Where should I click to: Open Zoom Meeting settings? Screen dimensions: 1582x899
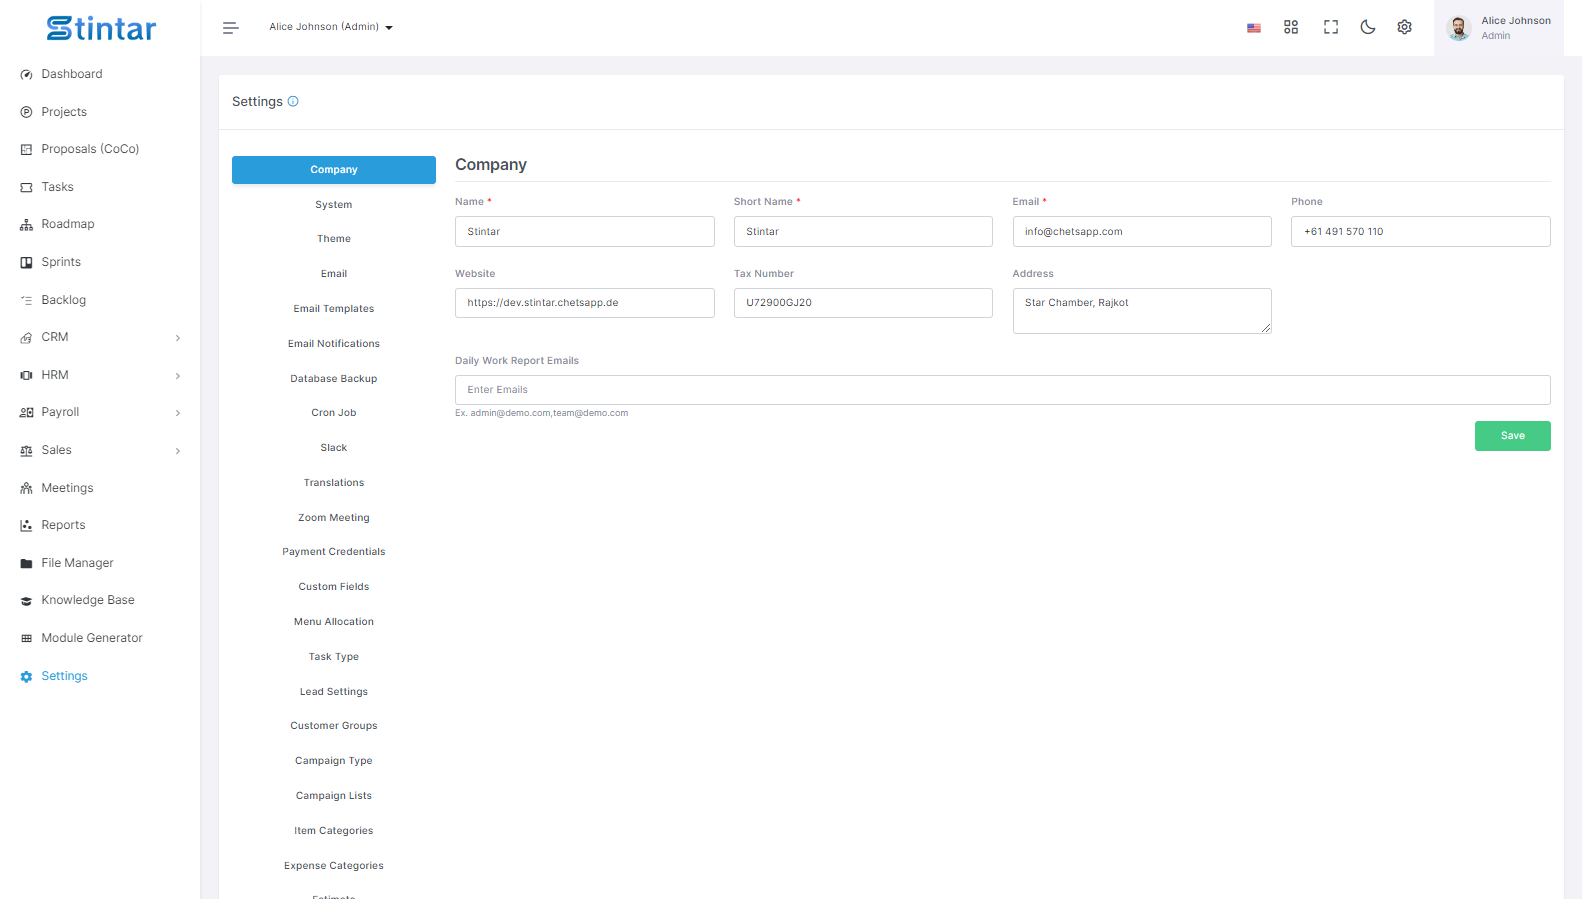pyautogui.click(x=334, y=518)
